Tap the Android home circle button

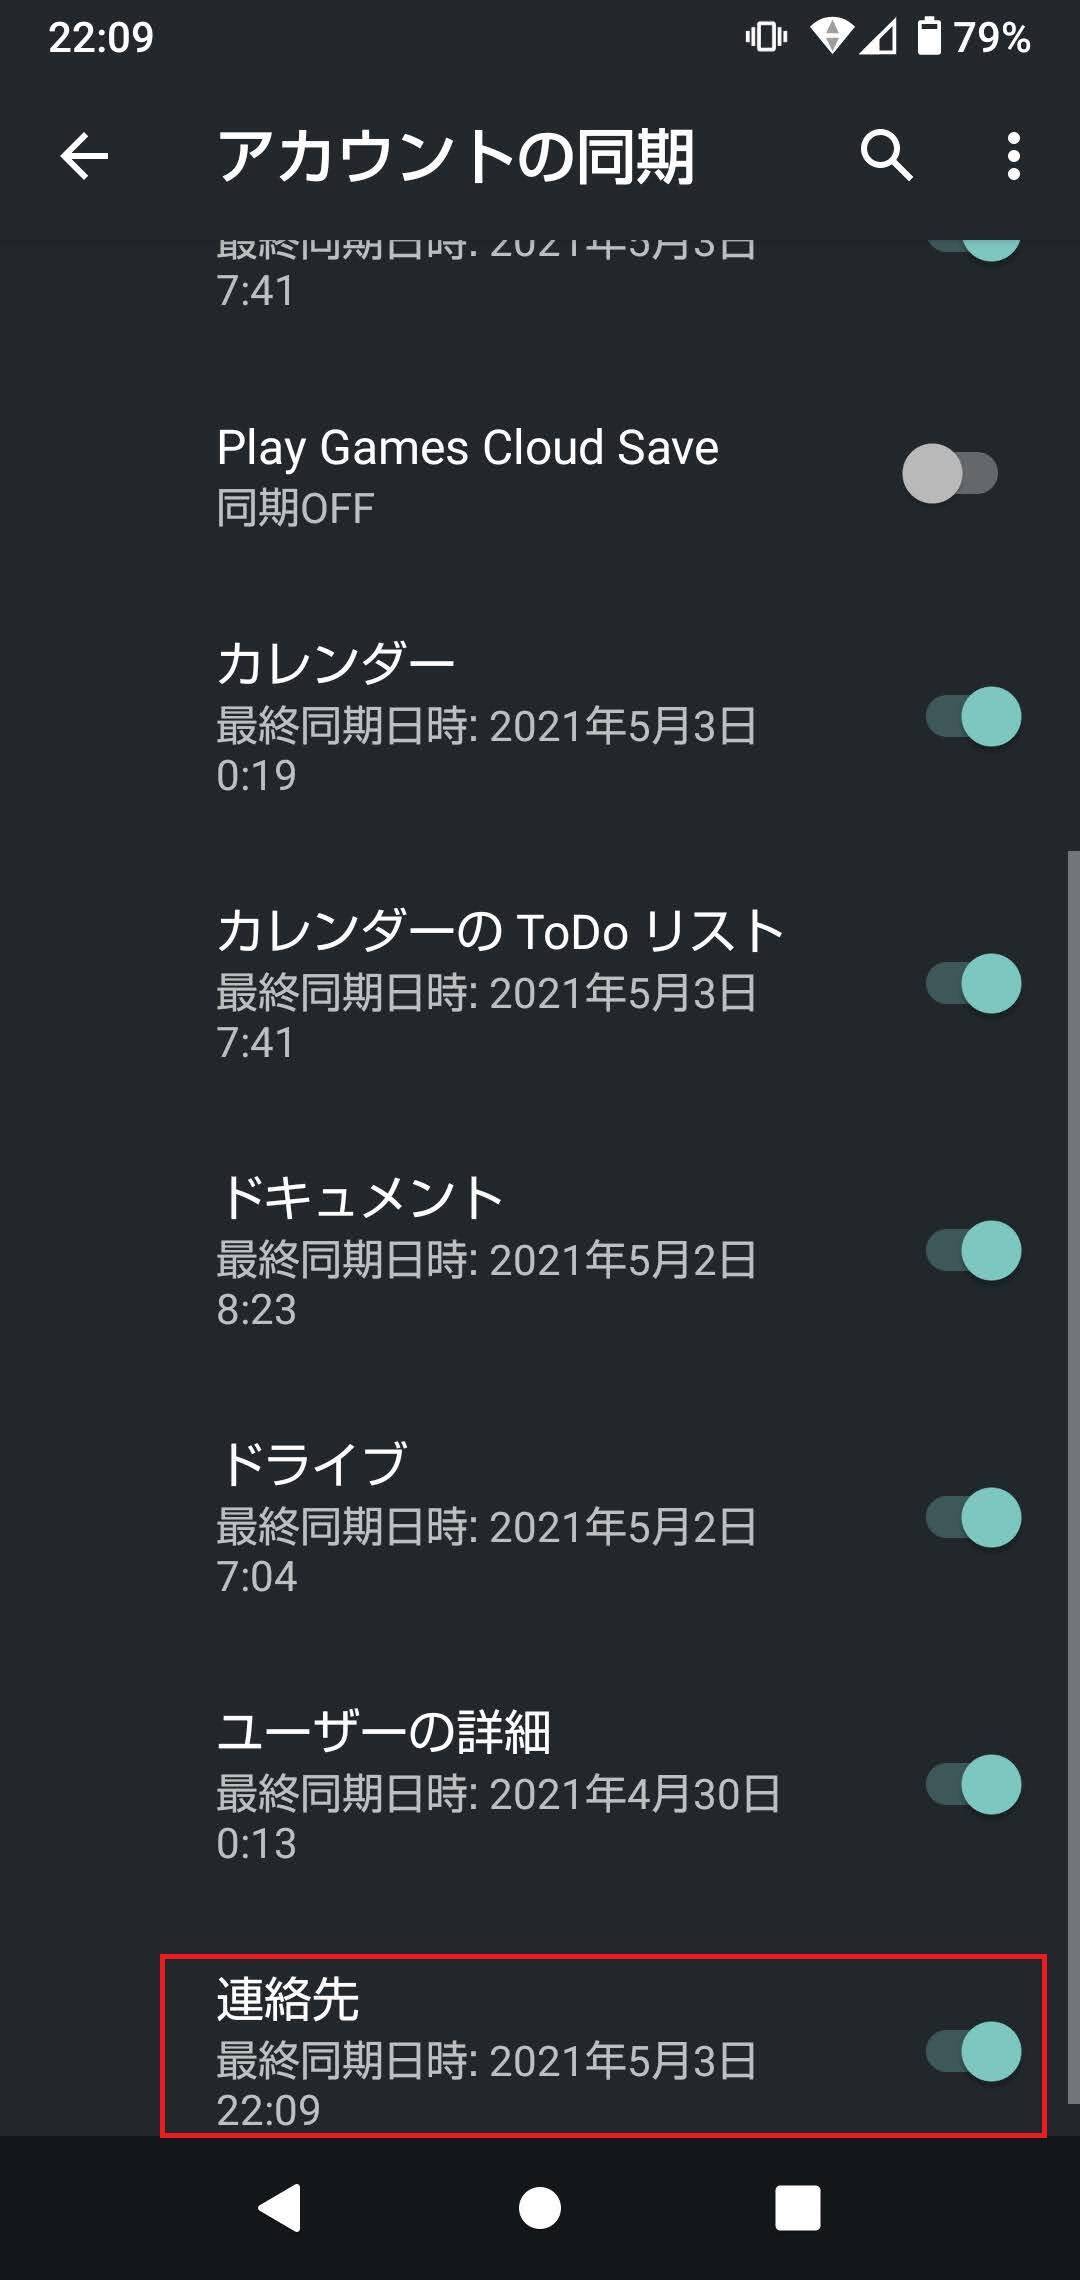coord(540,2207)
